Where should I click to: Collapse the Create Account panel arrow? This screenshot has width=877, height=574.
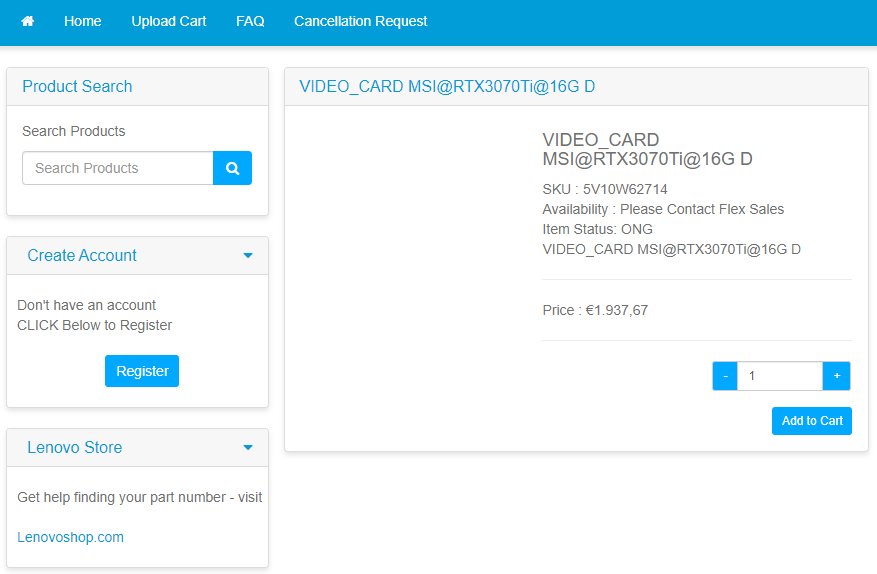(248, 256)
